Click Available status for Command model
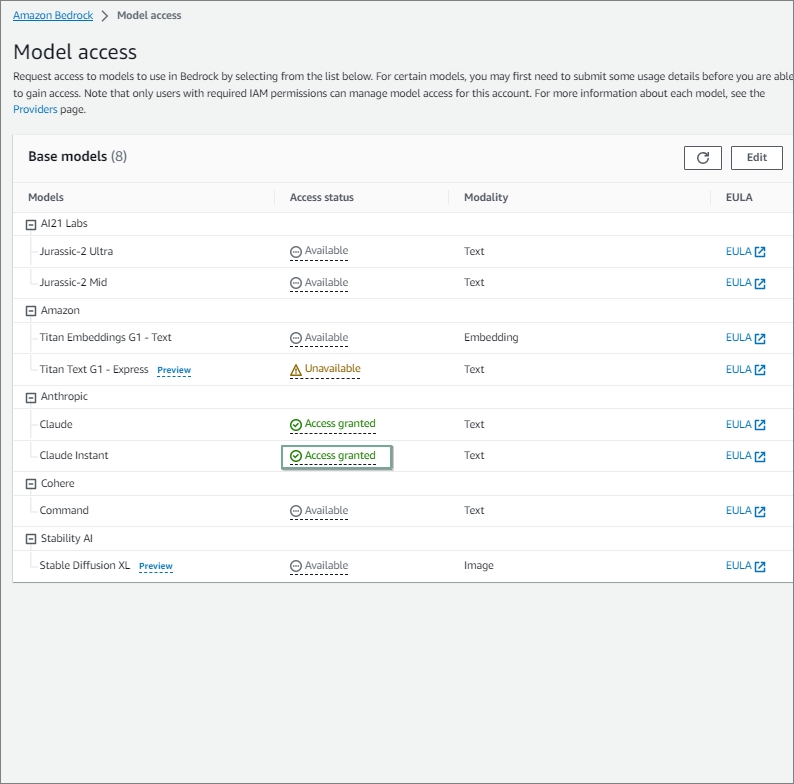 tap(319, 511)
